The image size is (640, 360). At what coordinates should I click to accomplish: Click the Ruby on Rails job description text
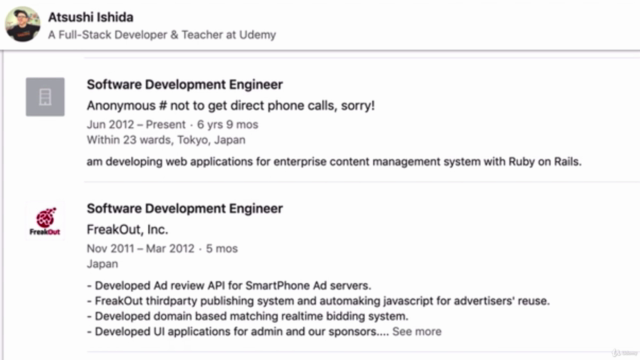334,162
